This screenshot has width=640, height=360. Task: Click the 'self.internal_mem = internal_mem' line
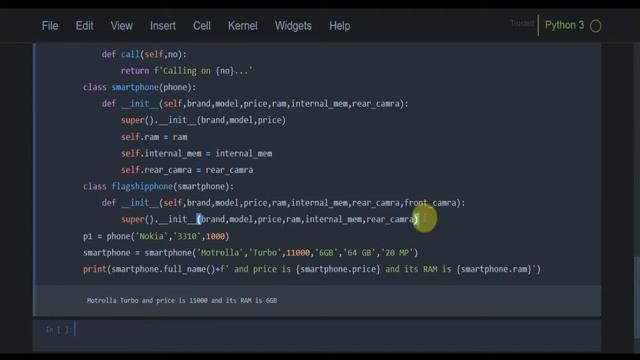pyautogui.click(x=196, y=153)
